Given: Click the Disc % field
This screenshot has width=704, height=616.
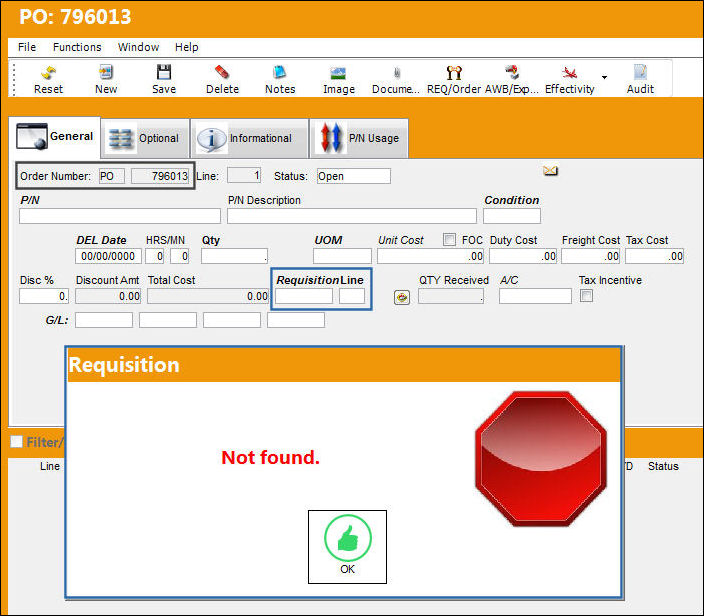Looking at the screenshot, I should [x=44, y=296].
